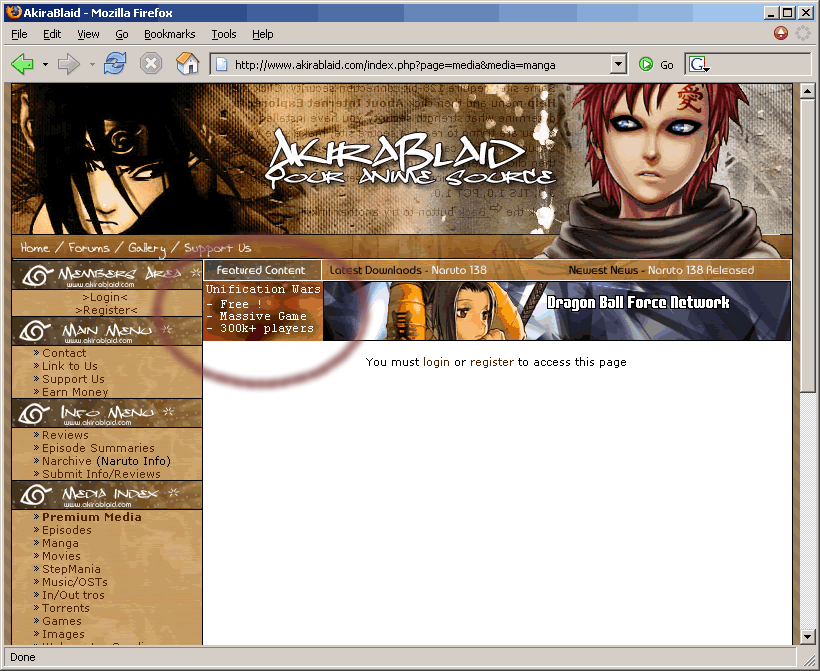Click the Google search engine icon
This screenshot has width=820, height=671.
pos(699,65)
